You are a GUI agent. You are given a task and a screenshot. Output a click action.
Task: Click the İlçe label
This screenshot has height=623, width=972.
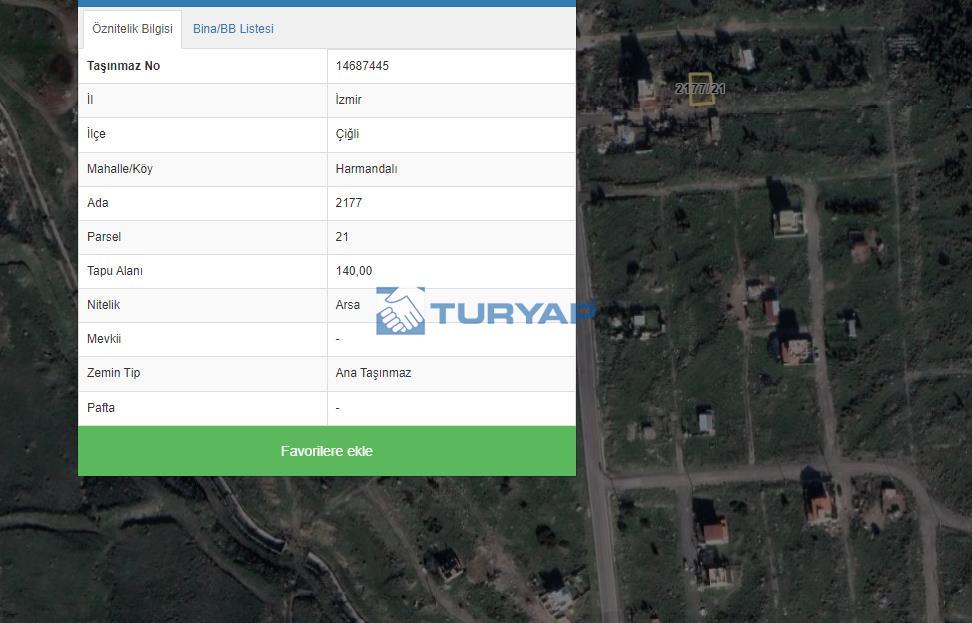point(96,134)
